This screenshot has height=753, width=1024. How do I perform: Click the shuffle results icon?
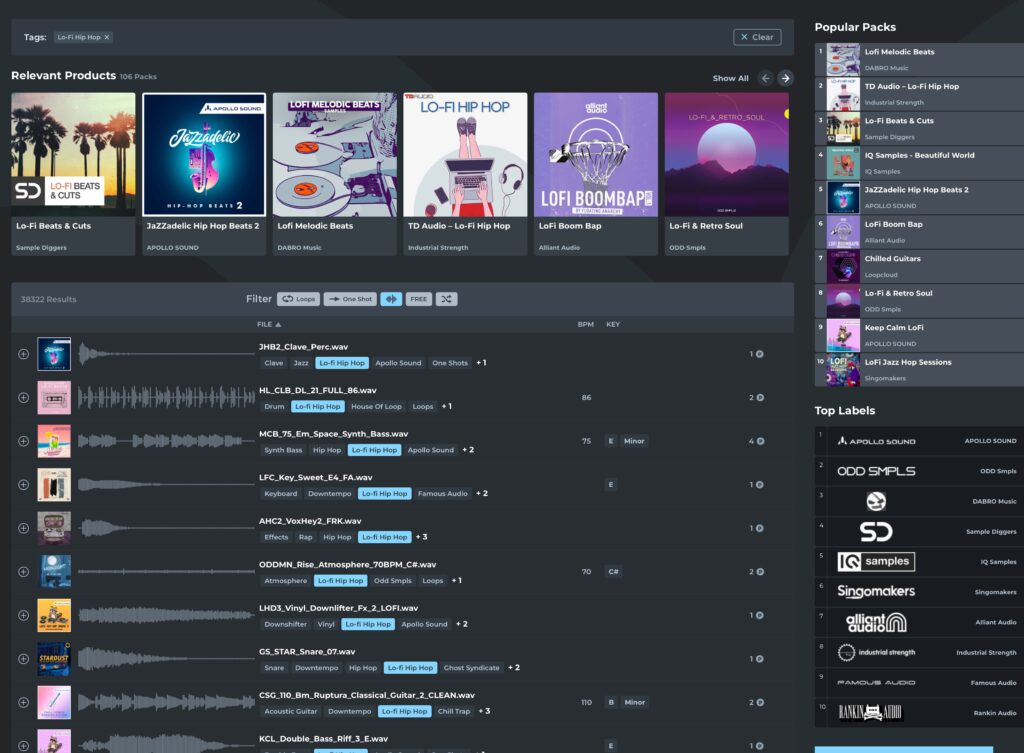coord(446,299)
